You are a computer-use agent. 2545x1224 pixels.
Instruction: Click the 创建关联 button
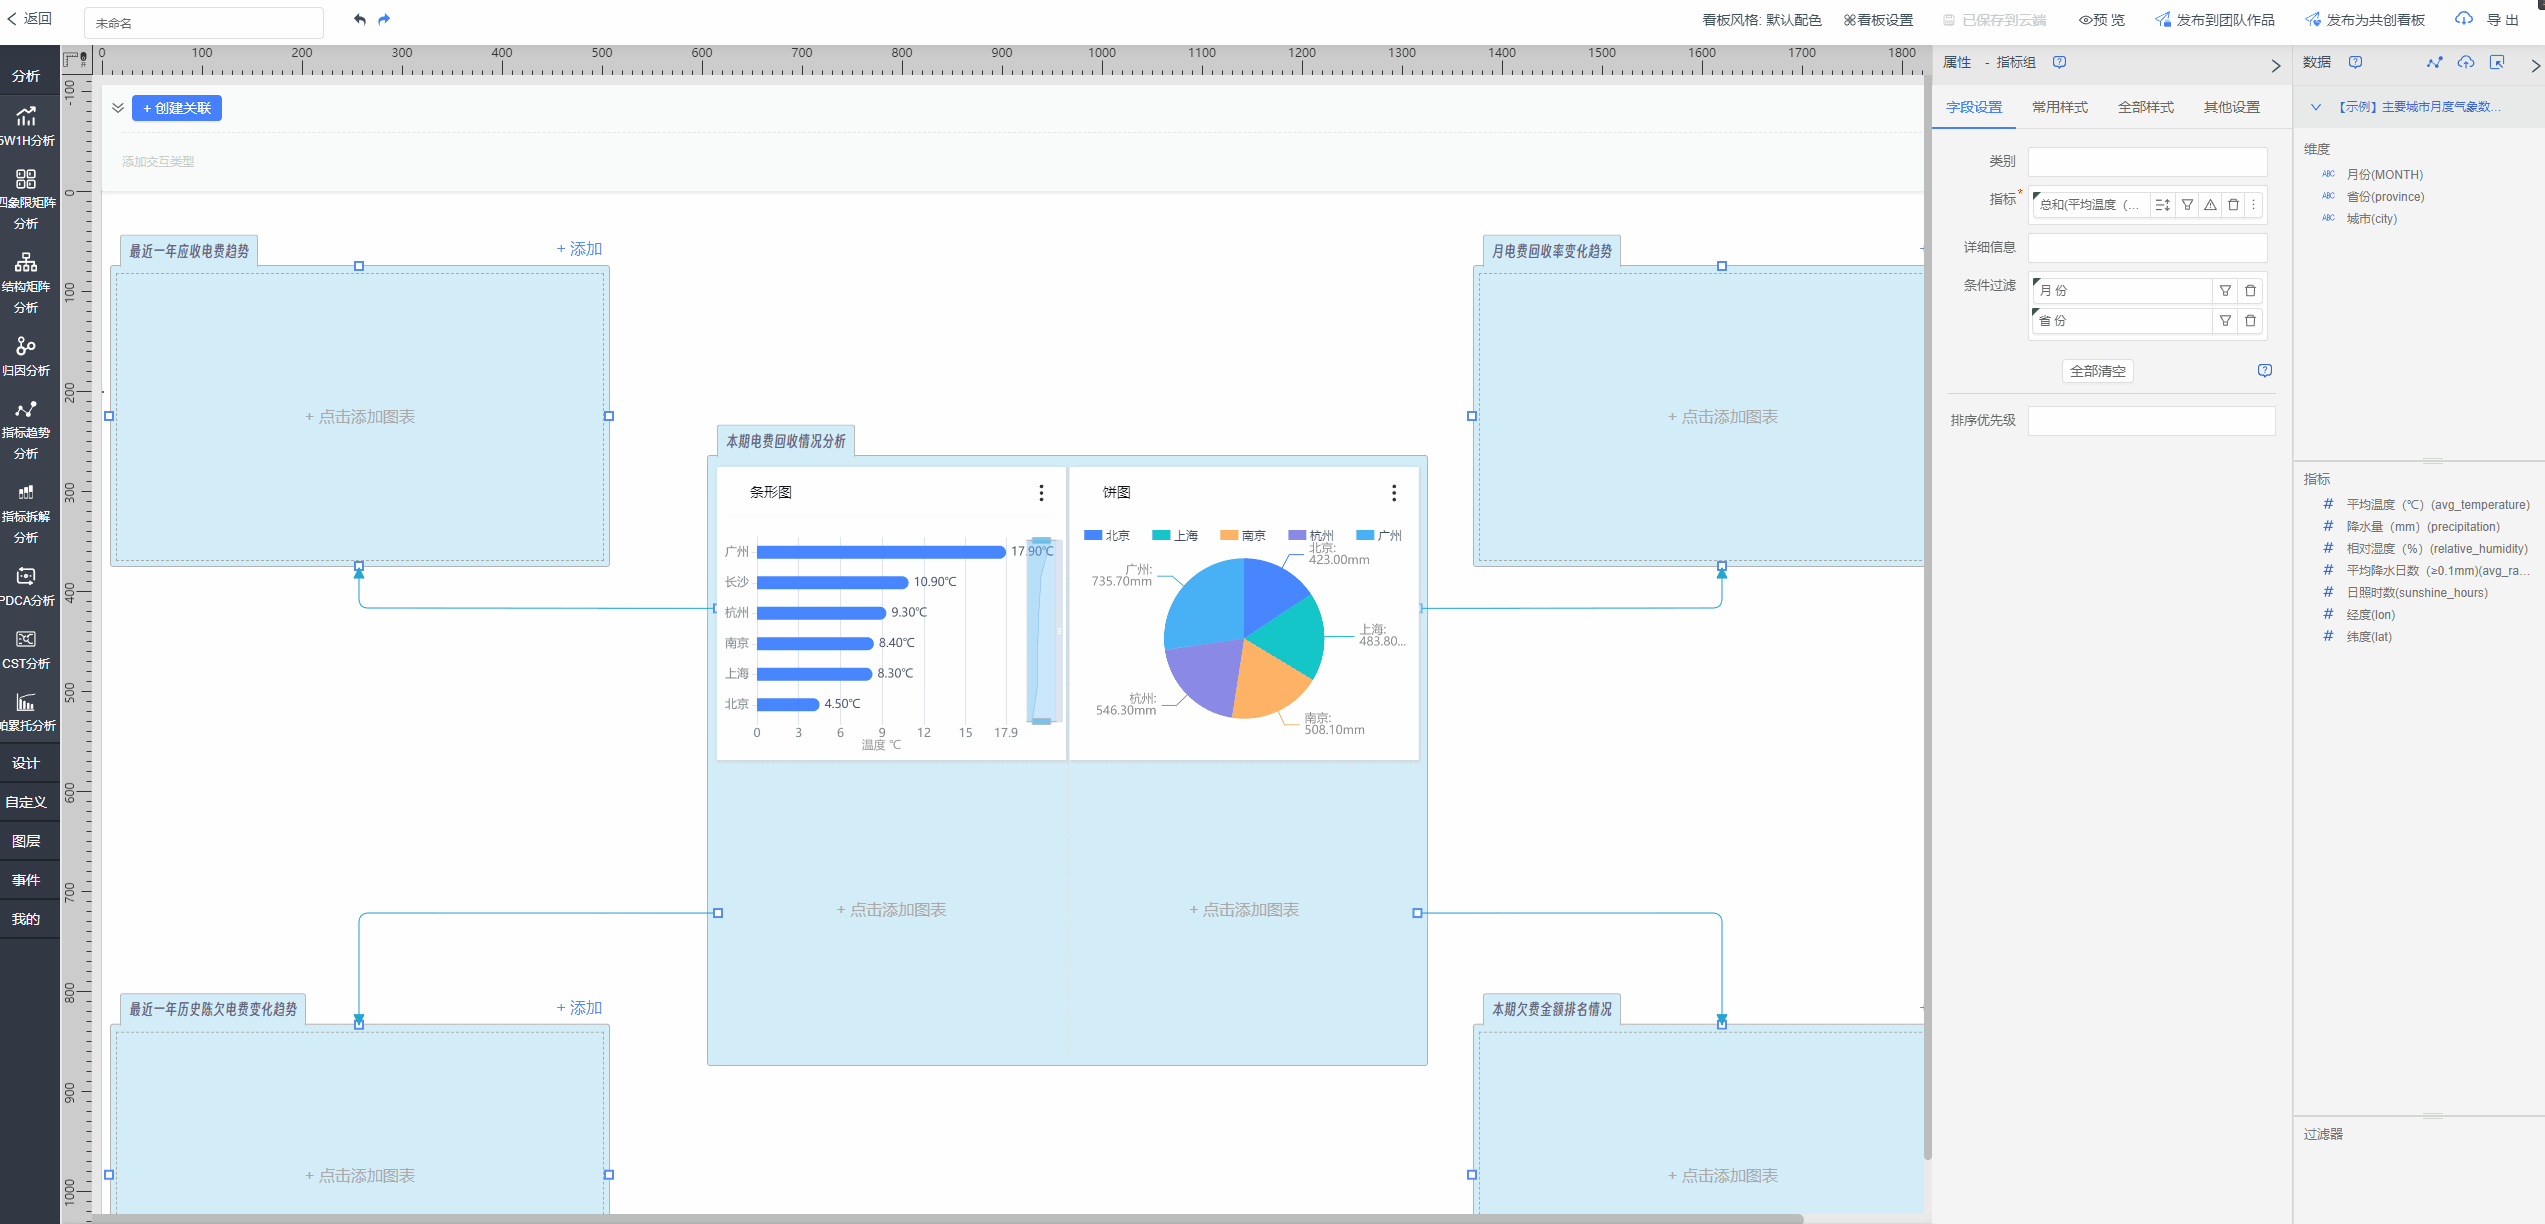click(x=177, y=108)
